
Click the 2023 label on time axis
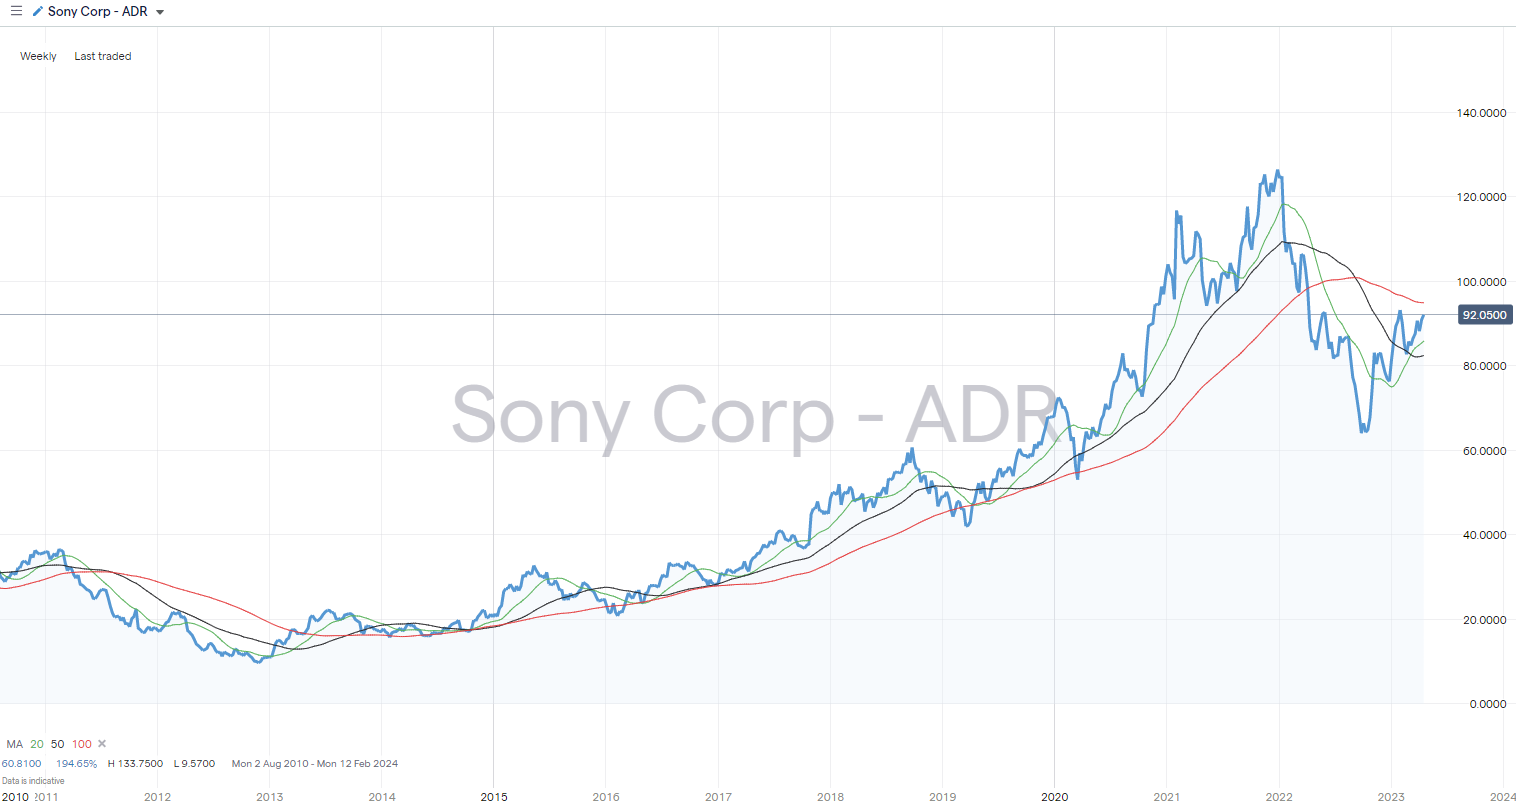[1390, 797]
